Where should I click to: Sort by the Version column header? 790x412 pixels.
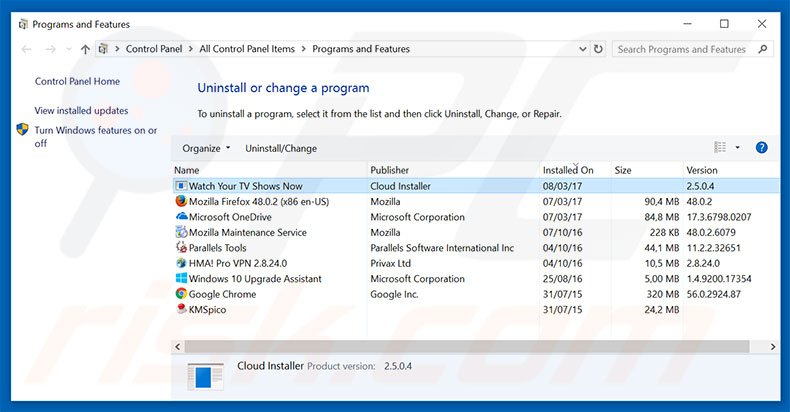click(x=731, y=170)
